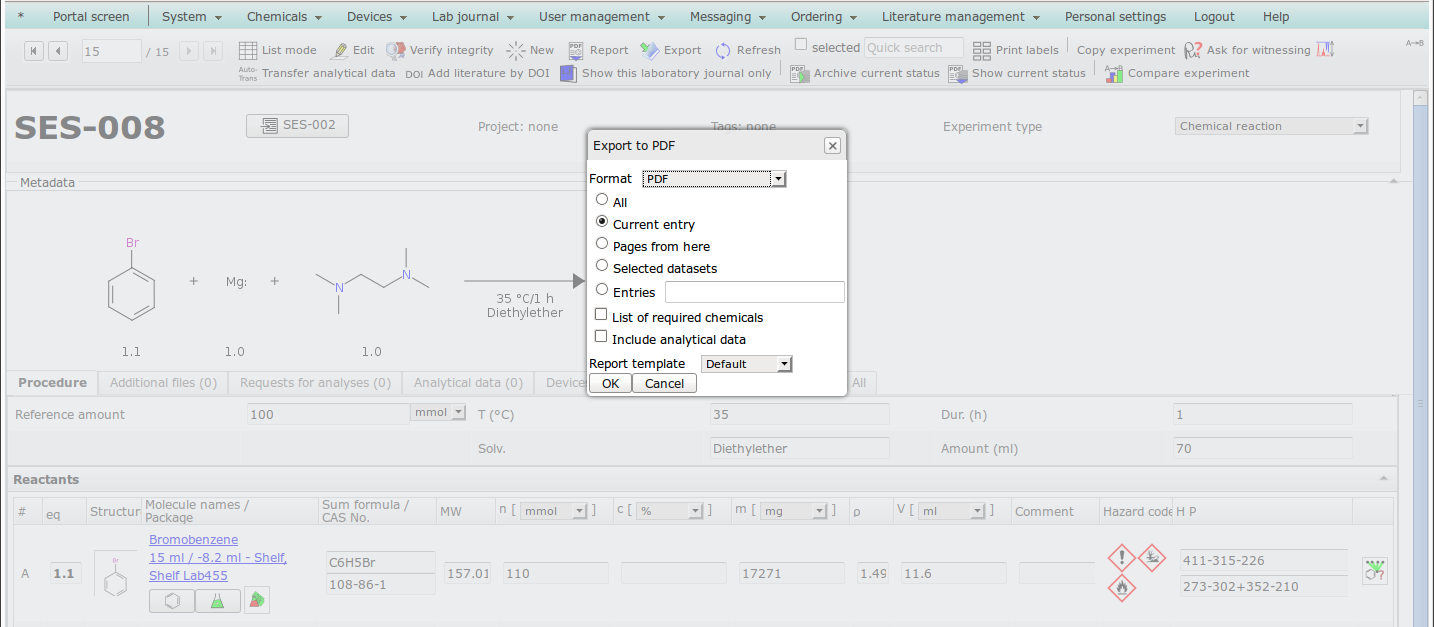Check Include analytical data option
The image size is (1434, 627).
(x=601, y=337)
